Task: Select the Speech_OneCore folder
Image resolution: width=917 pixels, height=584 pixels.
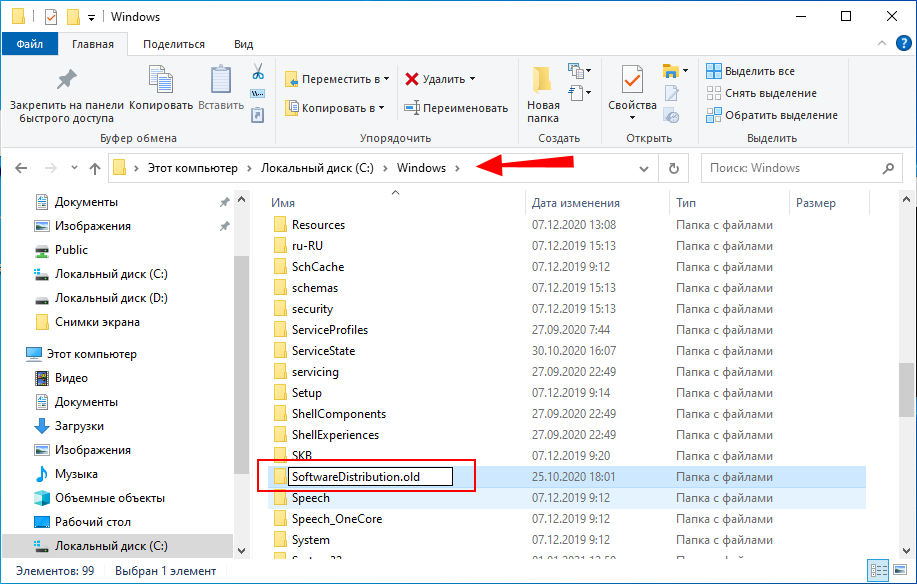Action: pyautogui.click(x=337, y=519)
